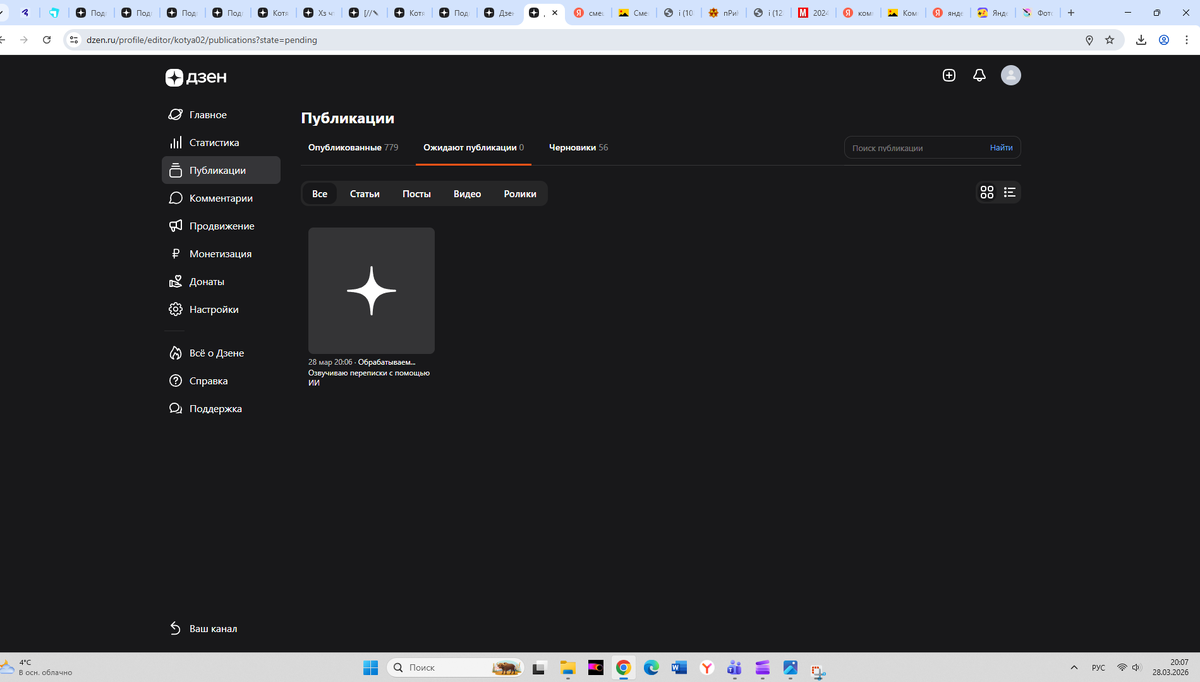Screen dimensions: 1200x682
Task: Click taskbar Поиск search box
Action: point(455,667)
